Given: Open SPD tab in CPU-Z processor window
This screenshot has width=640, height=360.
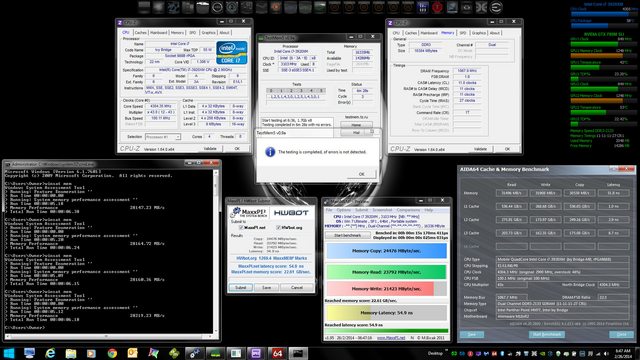Looking at the screenshot, I should pyautogui.click(x=193, y=33).
